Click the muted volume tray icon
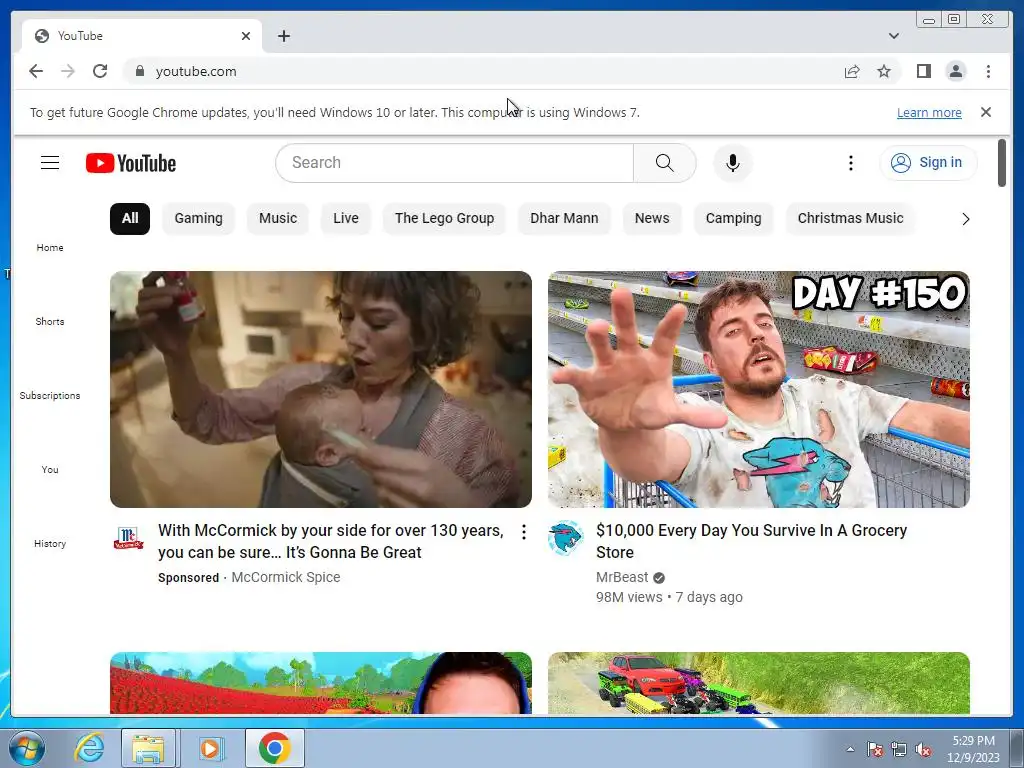Screen dimensions: 1024x768 [923, 749]
